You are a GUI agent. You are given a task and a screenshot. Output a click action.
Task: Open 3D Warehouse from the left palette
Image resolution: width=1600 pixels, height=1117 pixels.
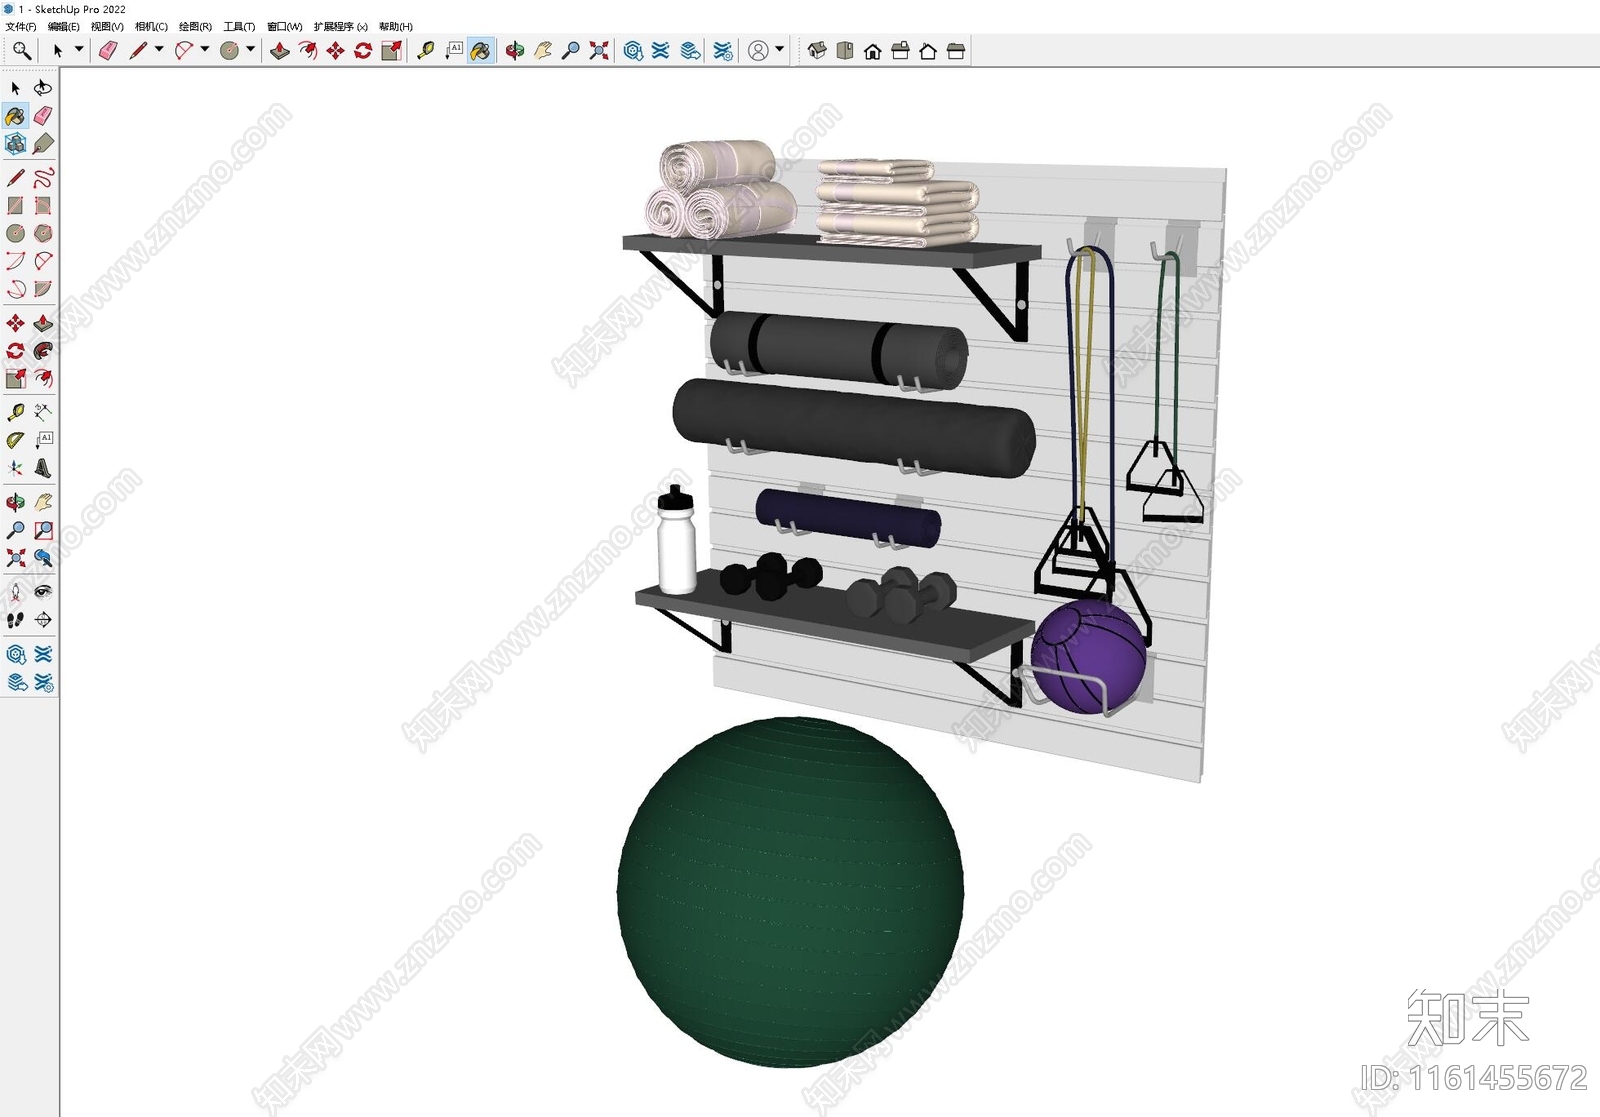click(x=15, y=654)
